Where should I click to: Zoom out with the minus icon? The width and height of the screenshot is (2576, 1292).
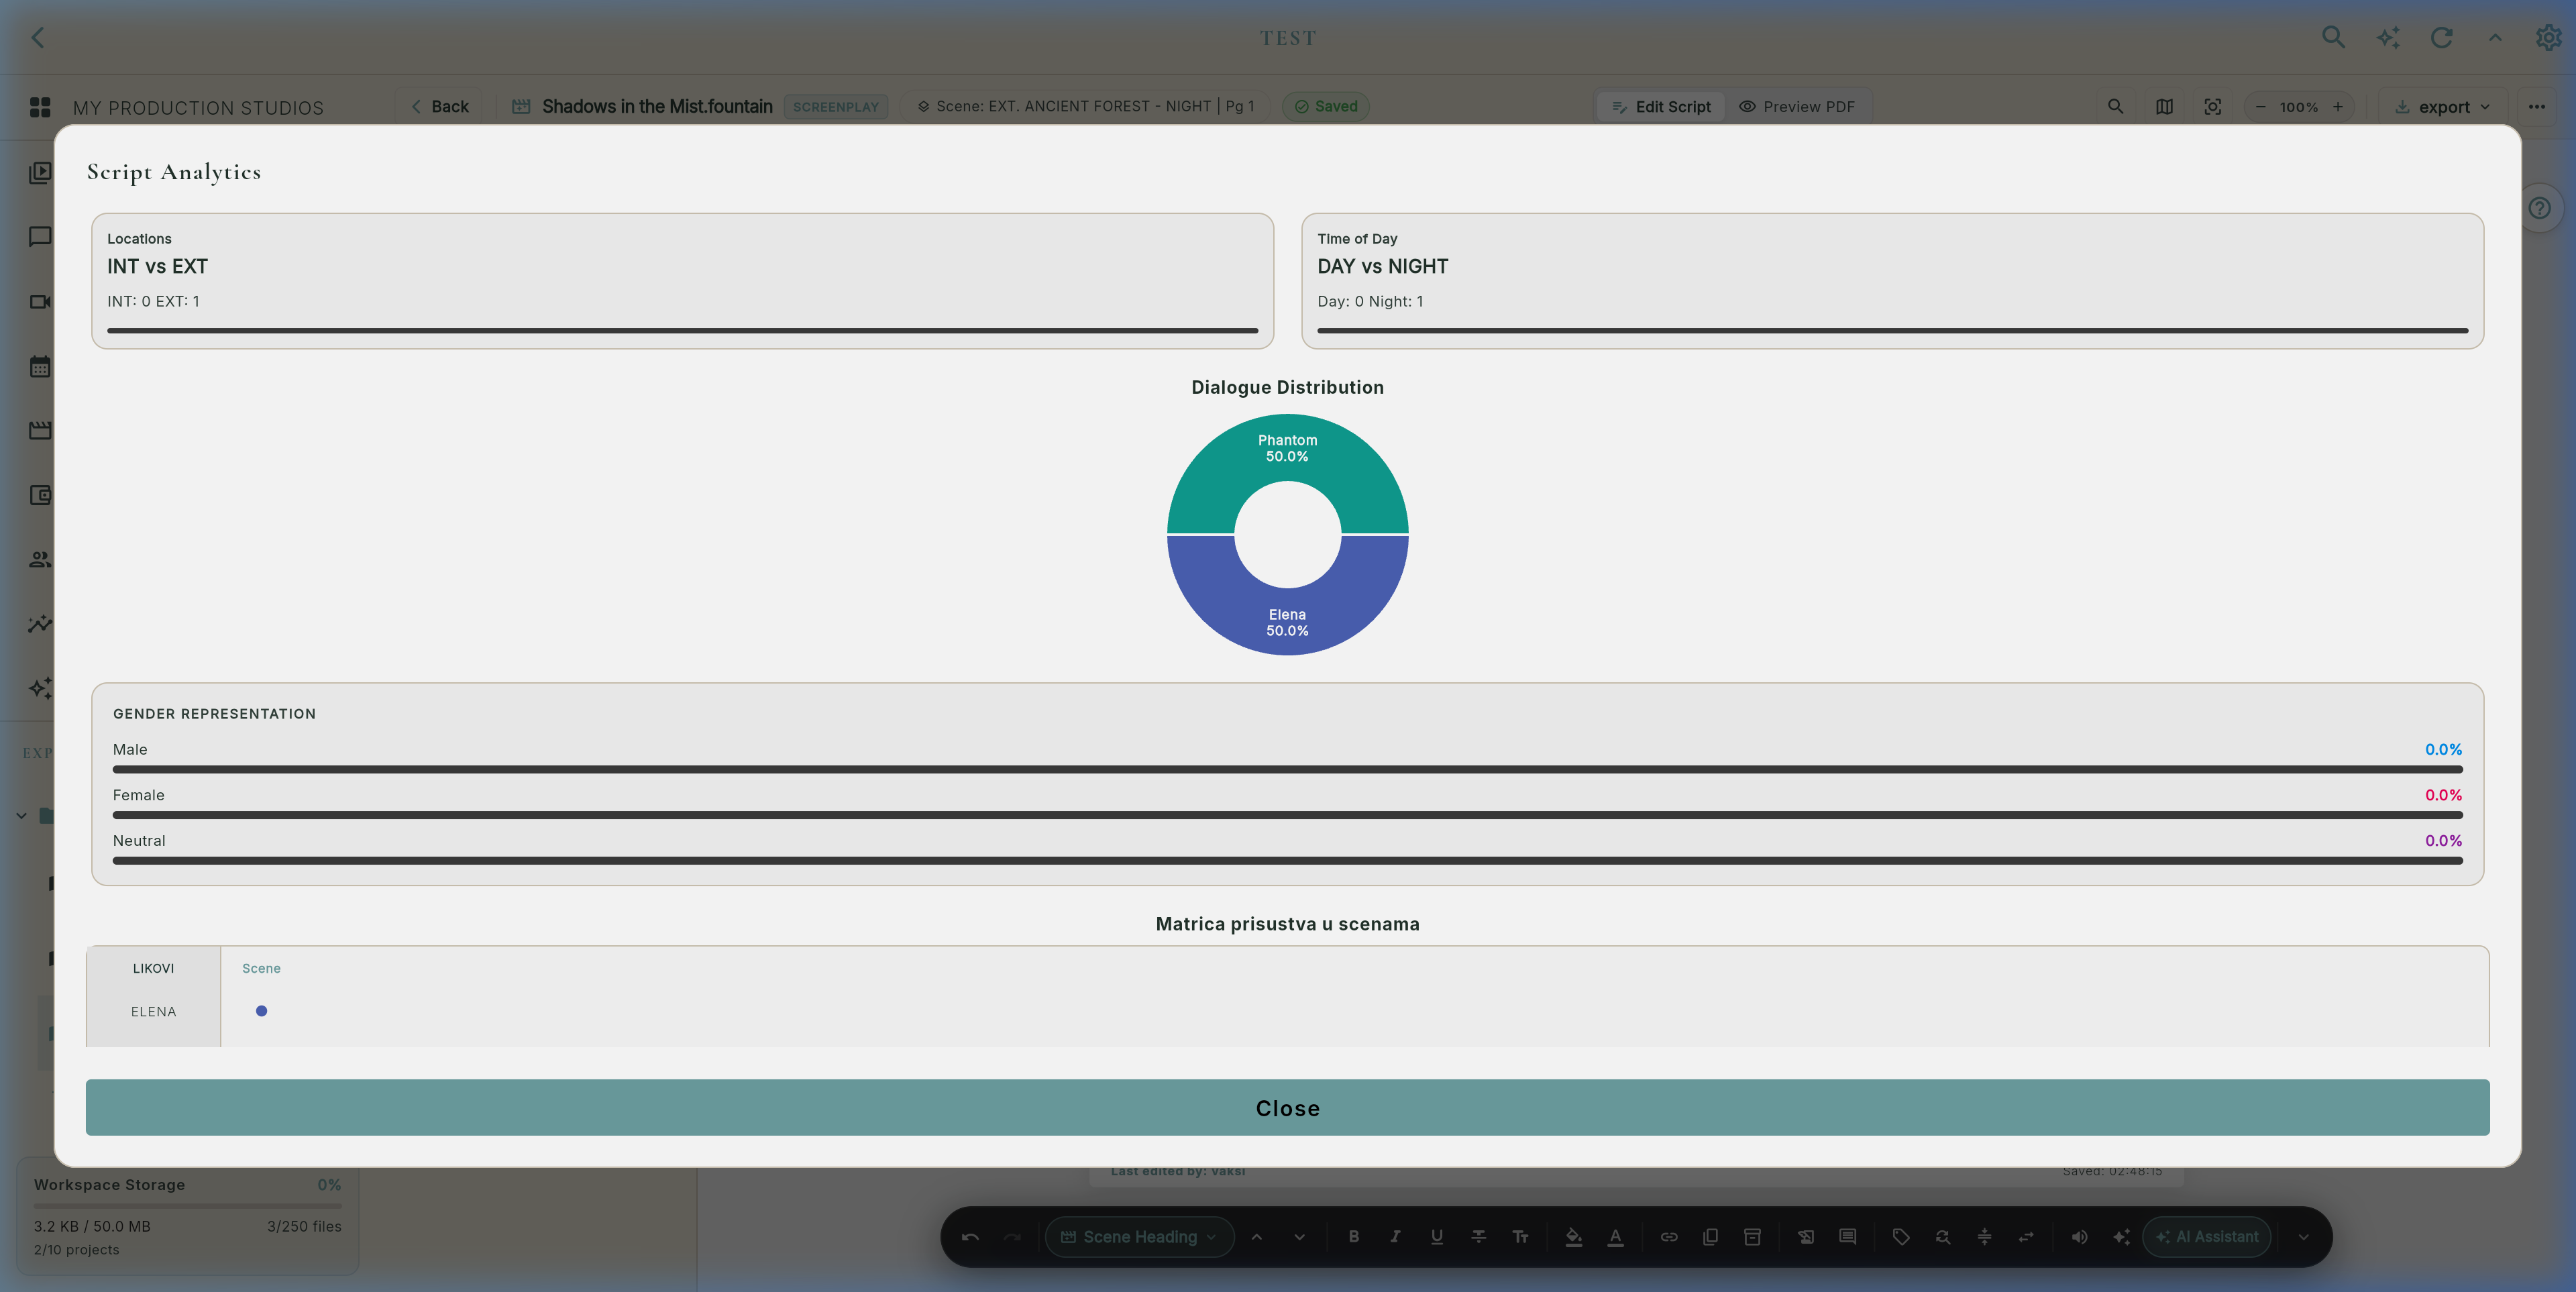coord(2260,107)
